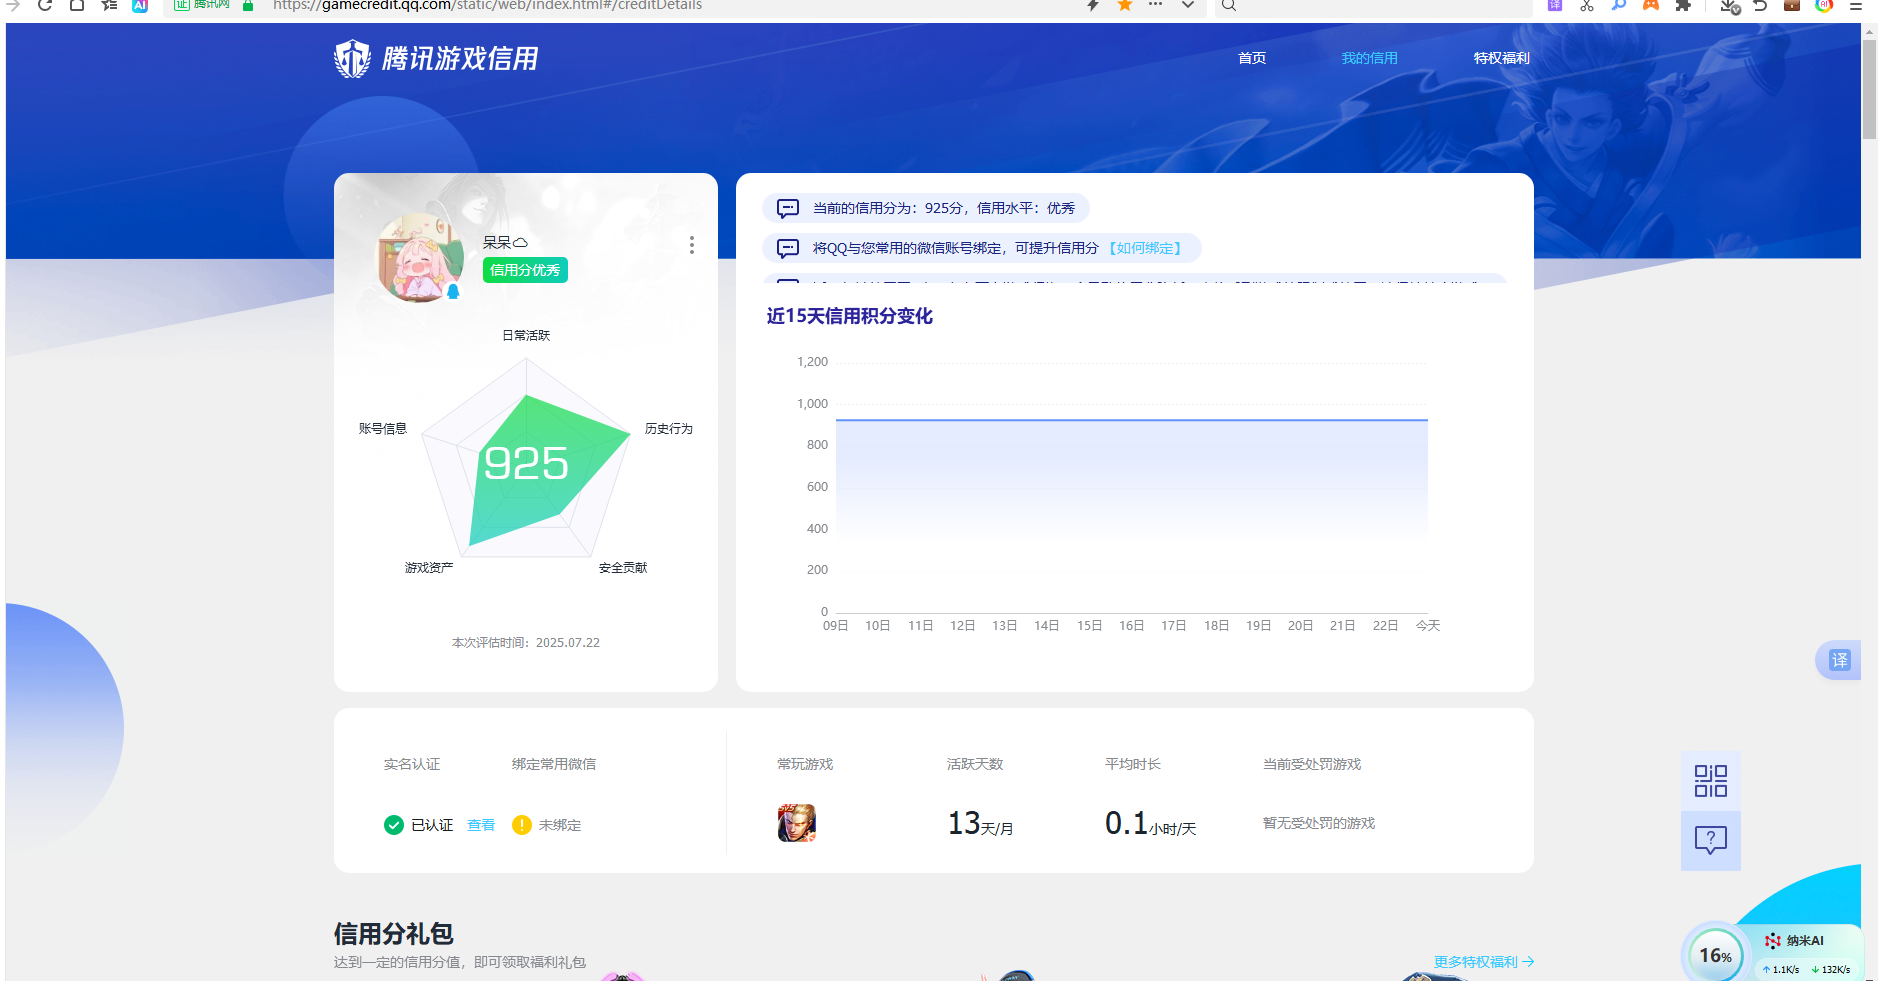Click the undo closed-tab arrow icon
1878x981 pixels.
(x=1760, y=5)
